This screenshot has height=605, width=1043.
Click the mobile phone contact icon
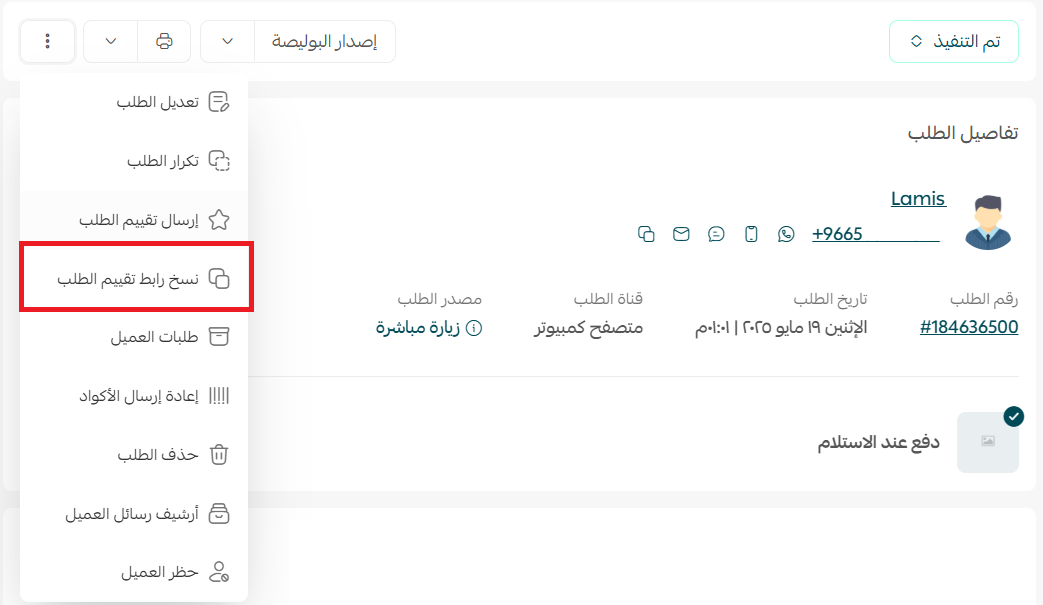pyautogui.click(x=751, y=234)
